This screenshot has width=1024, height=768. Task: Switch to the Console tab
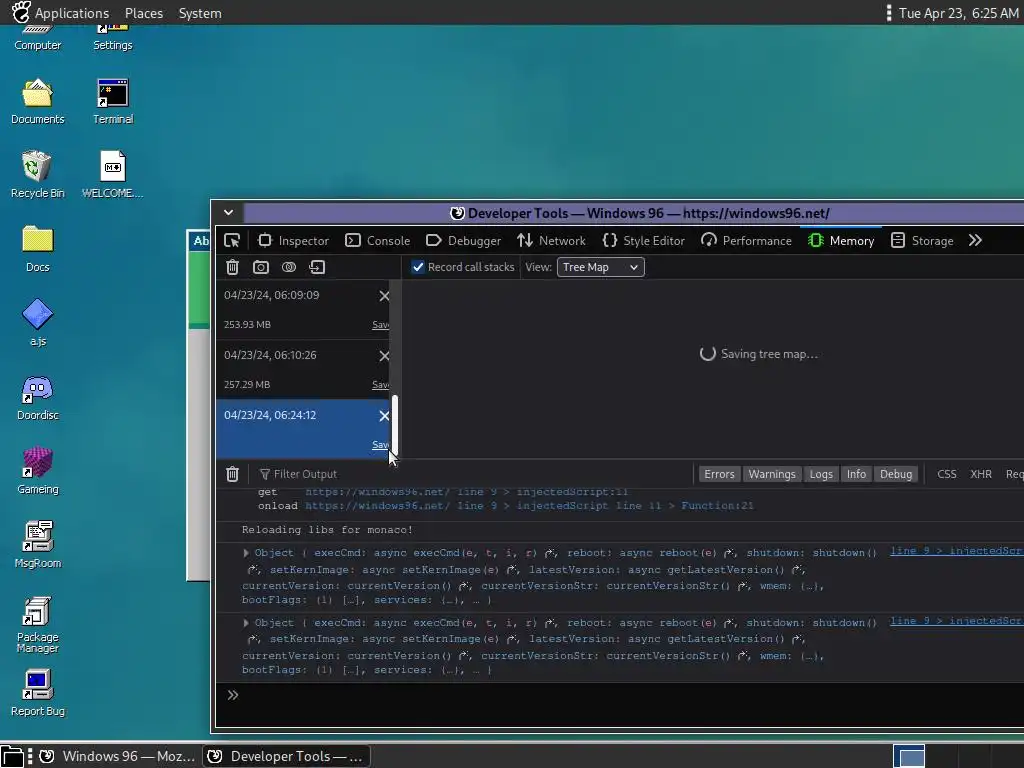pos(377,240)
